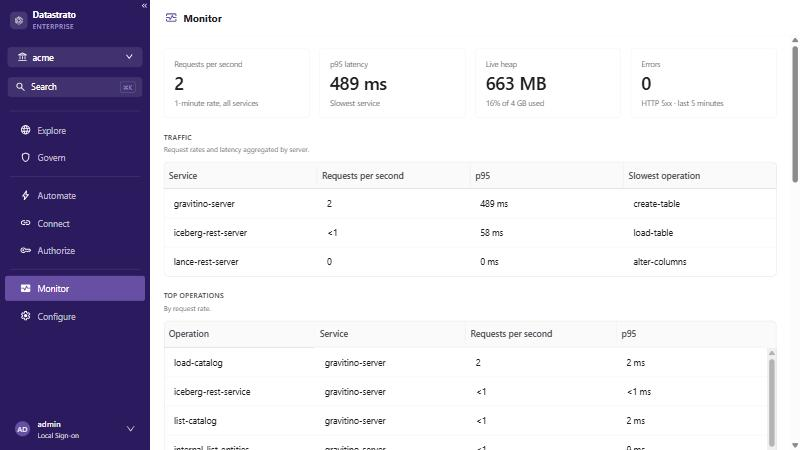
Task: Select the iceberg-rest-server row
Action: point(470,233)
